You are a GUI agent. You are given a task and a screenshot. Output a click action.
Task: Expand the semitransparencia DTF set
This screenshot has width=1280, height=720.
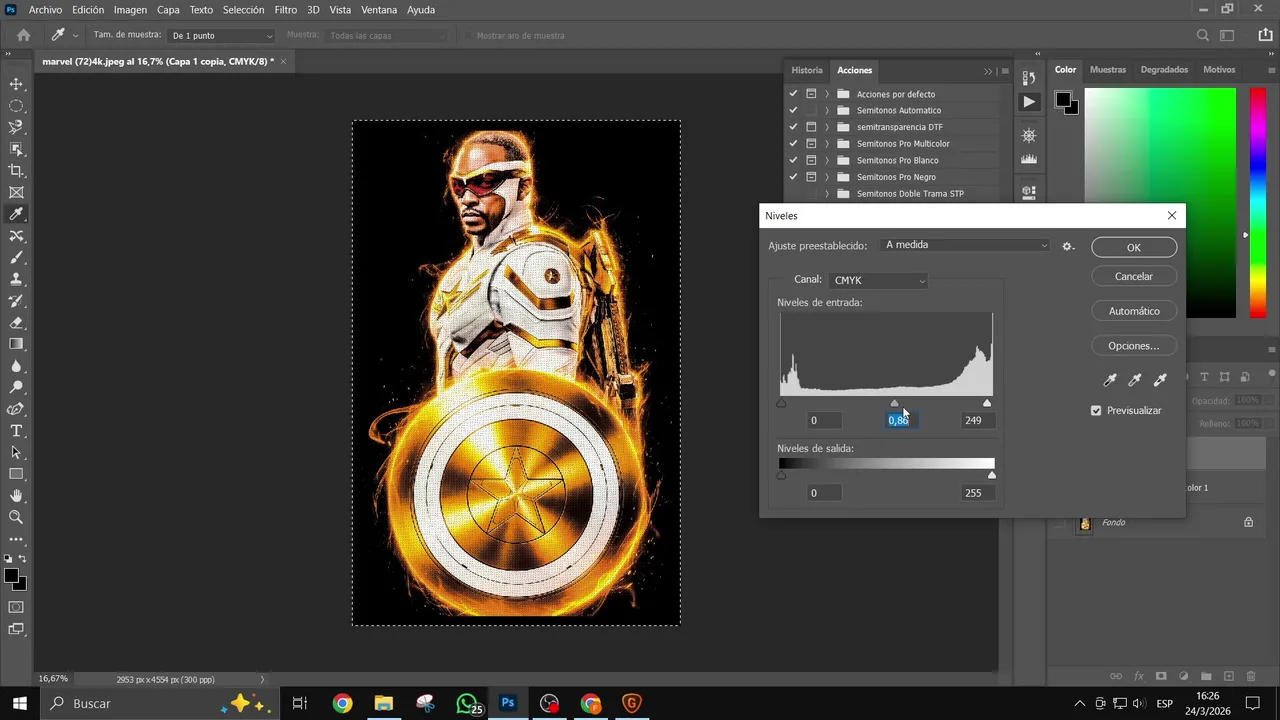pyautogui.click(x=827, y=127)
